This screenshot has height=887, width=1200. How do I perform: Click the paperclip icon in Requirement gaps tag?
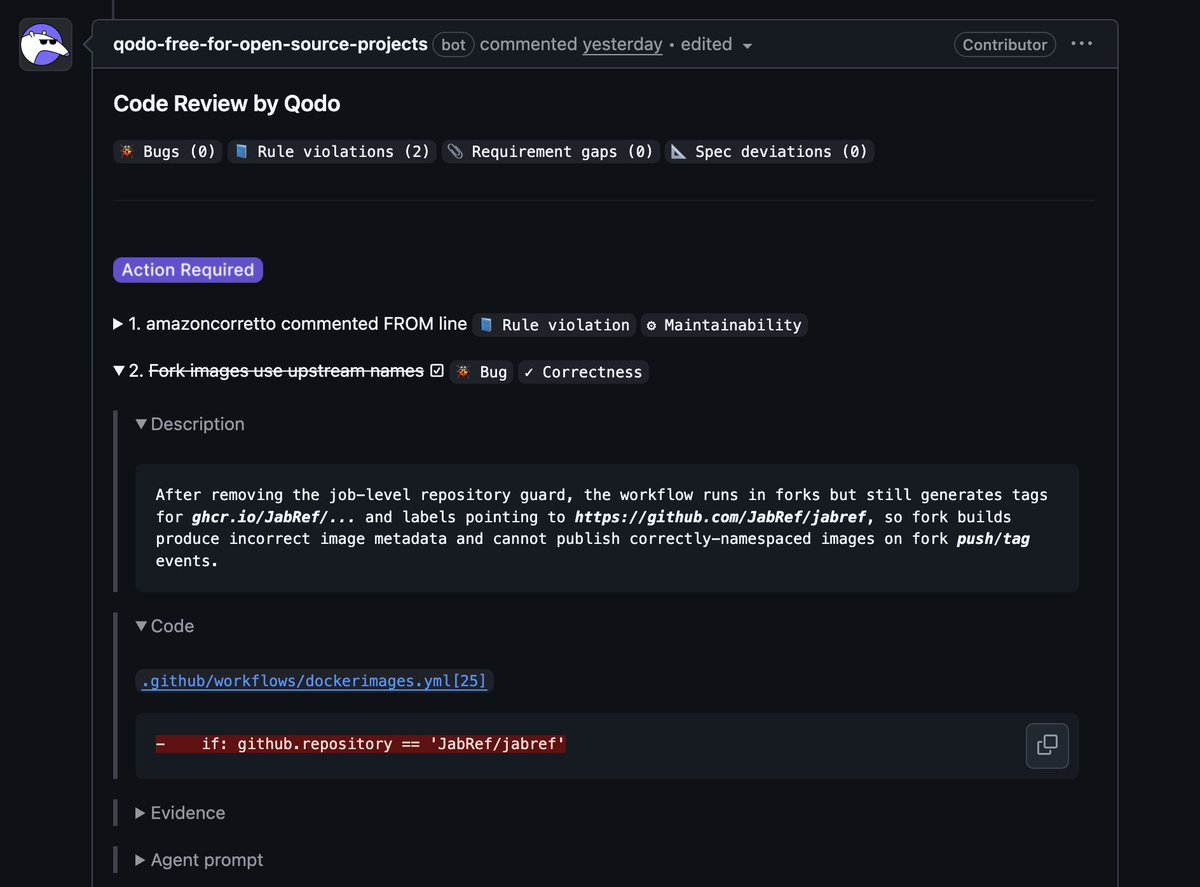(x=455, y=152)
